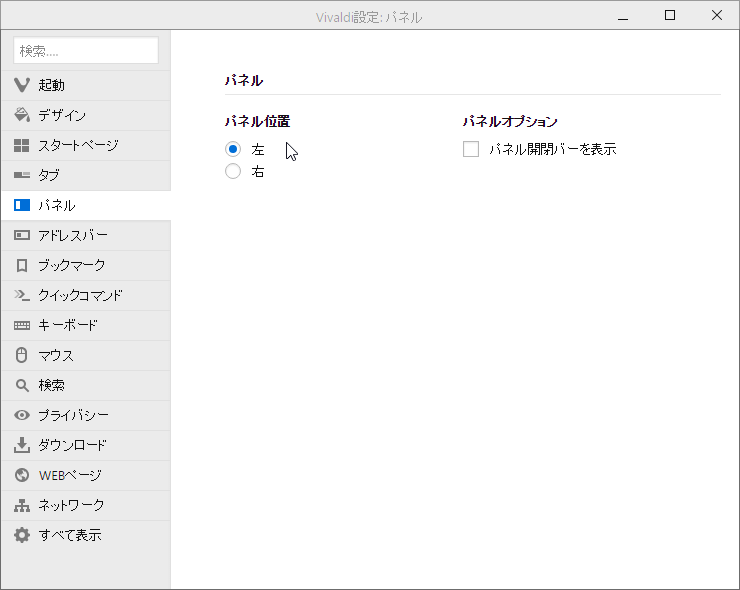740x590 pixels.
Task: Open the アドレスバー settings section
Action: (x=86, y=236)
